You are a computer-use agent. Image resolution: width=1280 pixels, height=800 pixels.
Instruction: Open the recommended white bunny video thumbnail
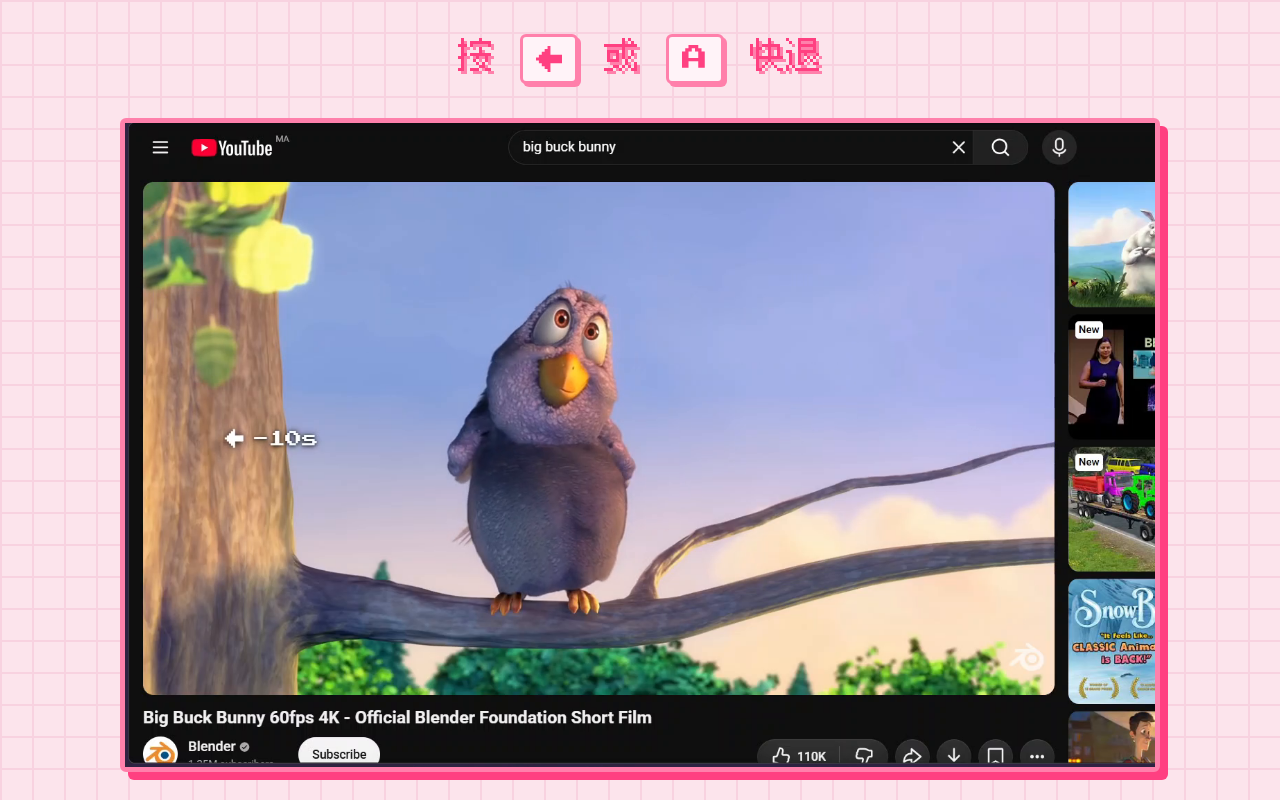point(1111,244)
